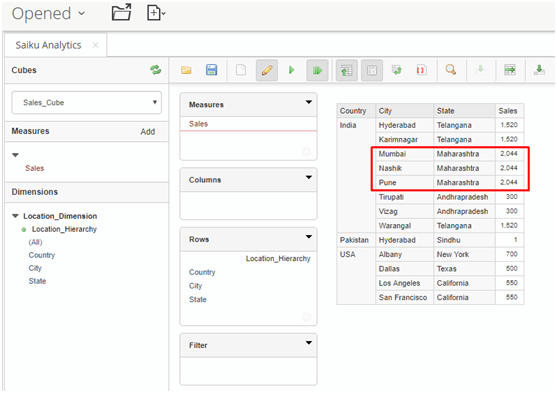Image resolution: width=557 pixels, height=393 pixels.
Task: Open the Opened dropdown menu
Action: [x=48, y=14]
